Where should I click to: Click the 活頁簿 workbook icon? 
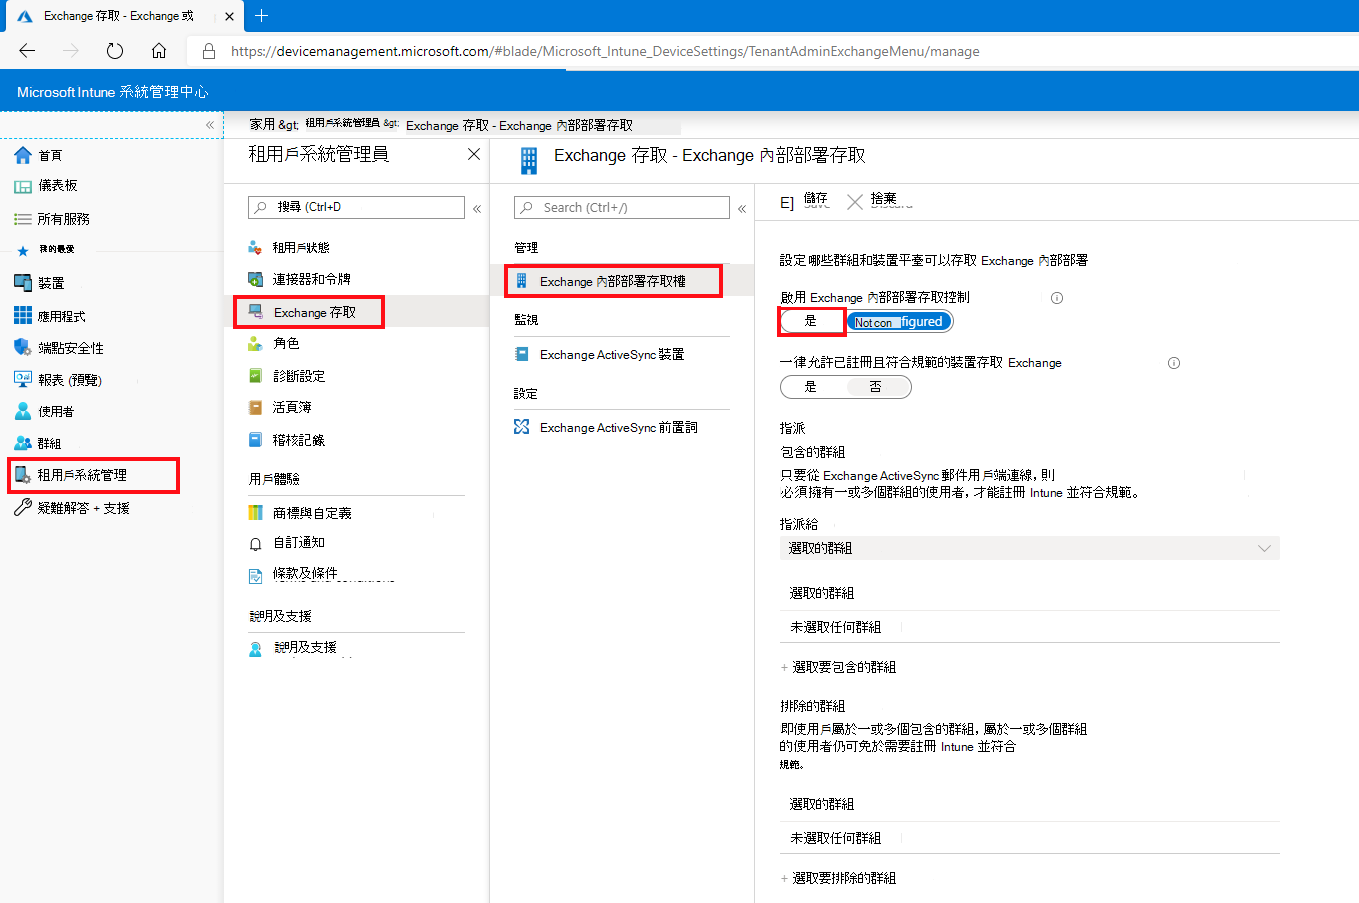[x=255, y=407]
